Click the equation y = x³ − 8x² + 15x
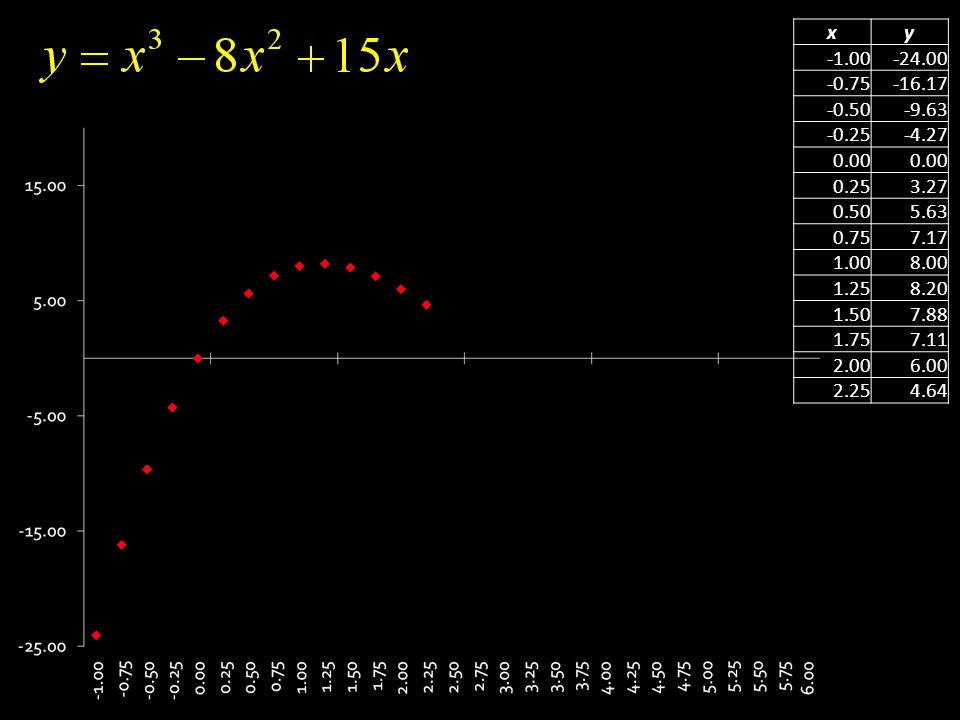The height and width of the screenshot is (720, 960). point(225,56)
